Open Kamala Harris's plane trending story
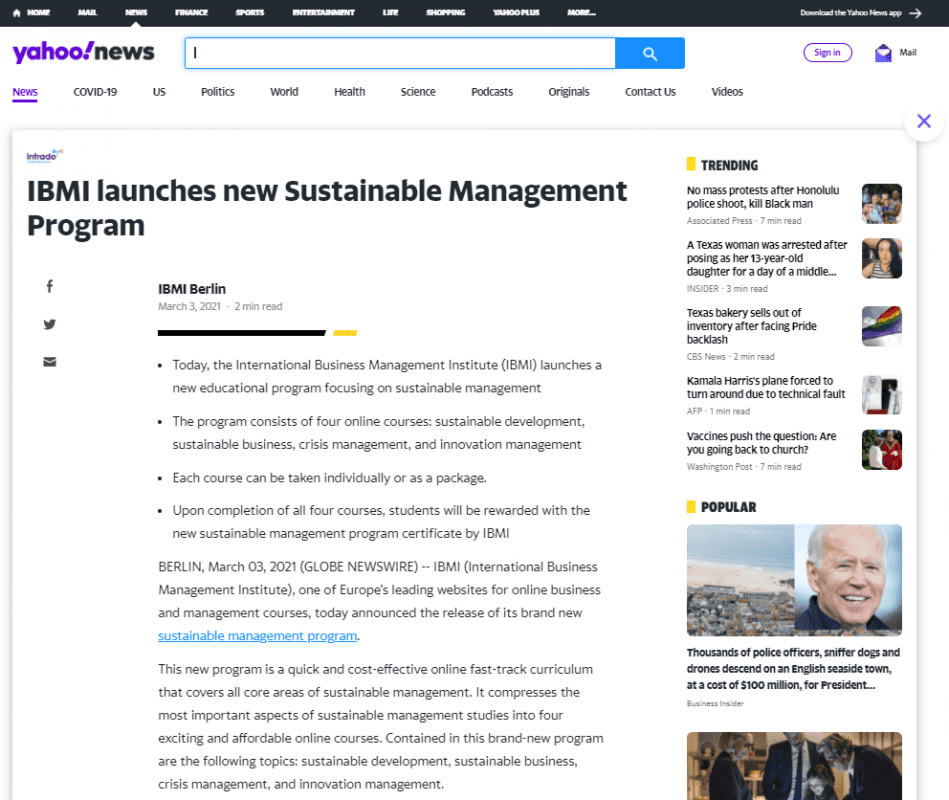The image size is (949, 800). click(x=766, y=387)
